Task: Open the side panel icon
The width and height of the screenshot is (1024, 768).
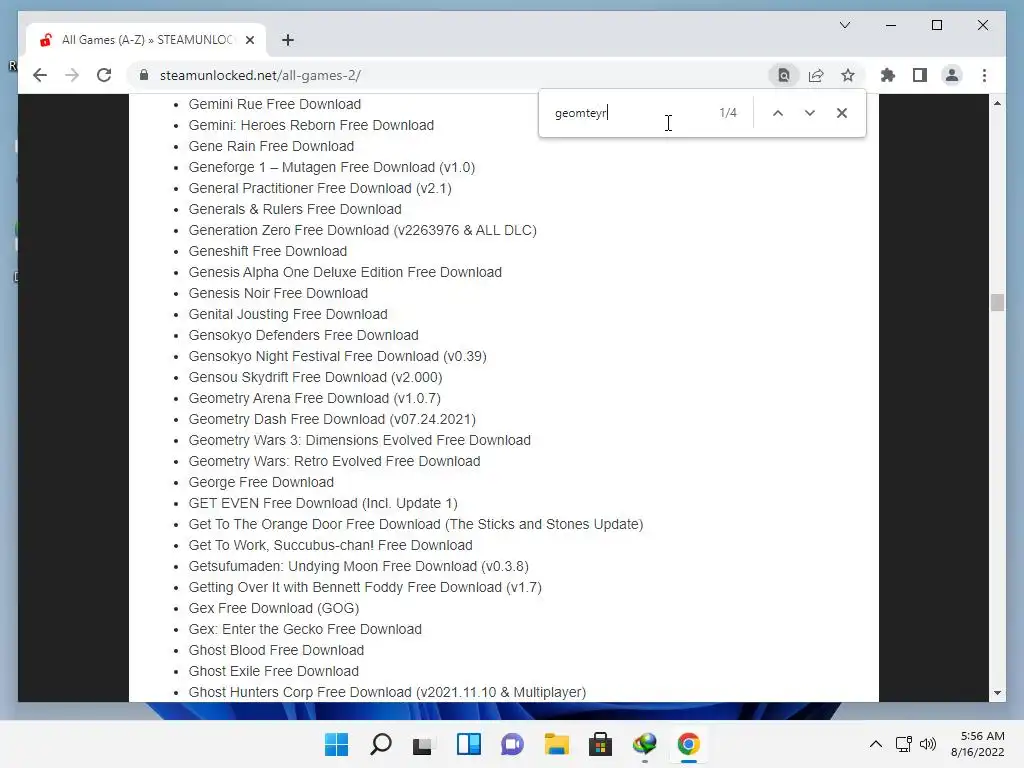Action: (920, 75)
